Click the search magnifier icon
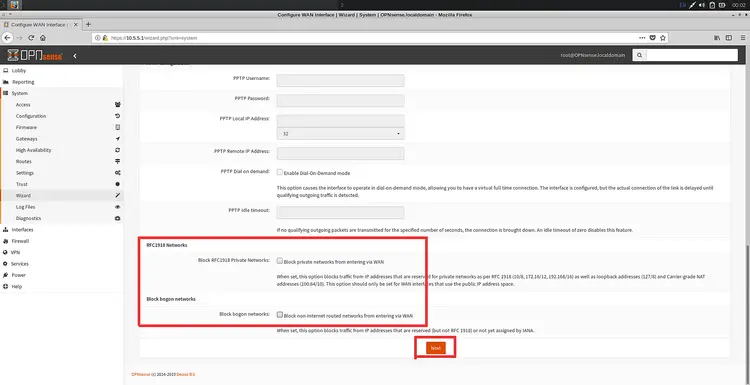The height and width of the screenshot is (385, 750). coord(639,55)
